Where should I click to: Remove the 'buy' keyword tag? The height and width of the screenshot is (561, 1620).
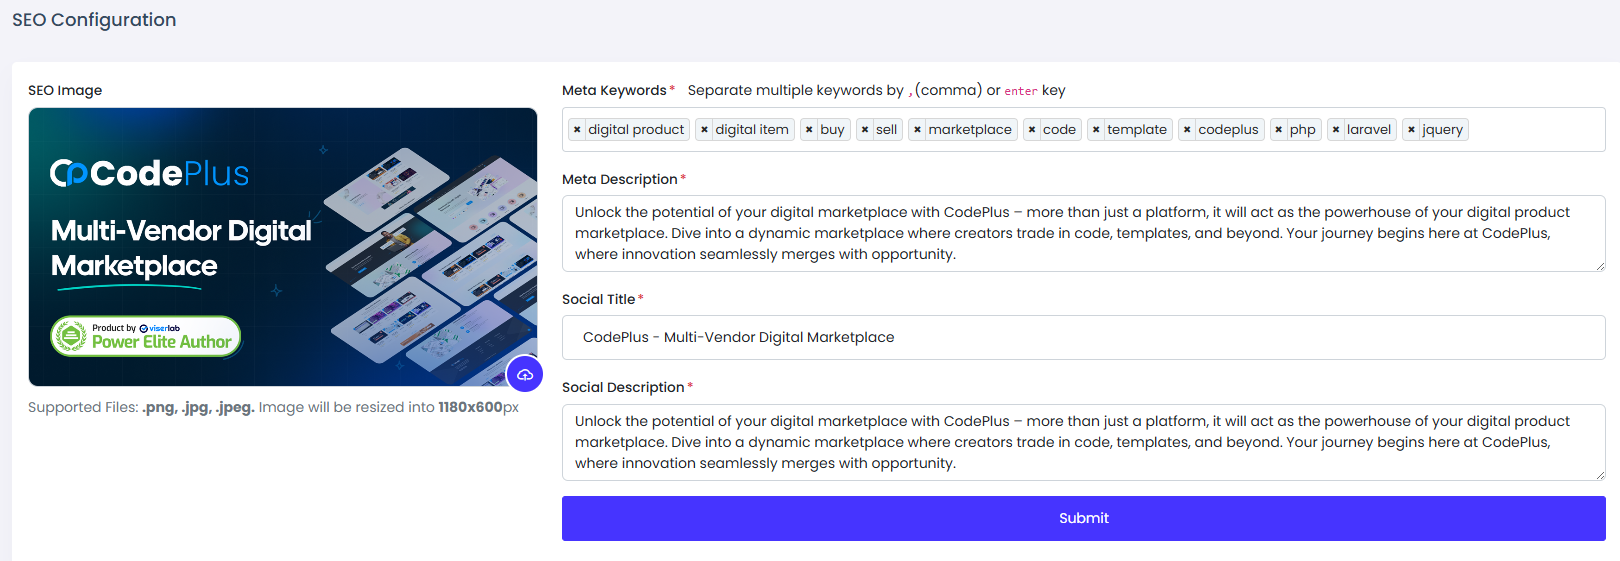pyautogui.click(x=809, y=130)
